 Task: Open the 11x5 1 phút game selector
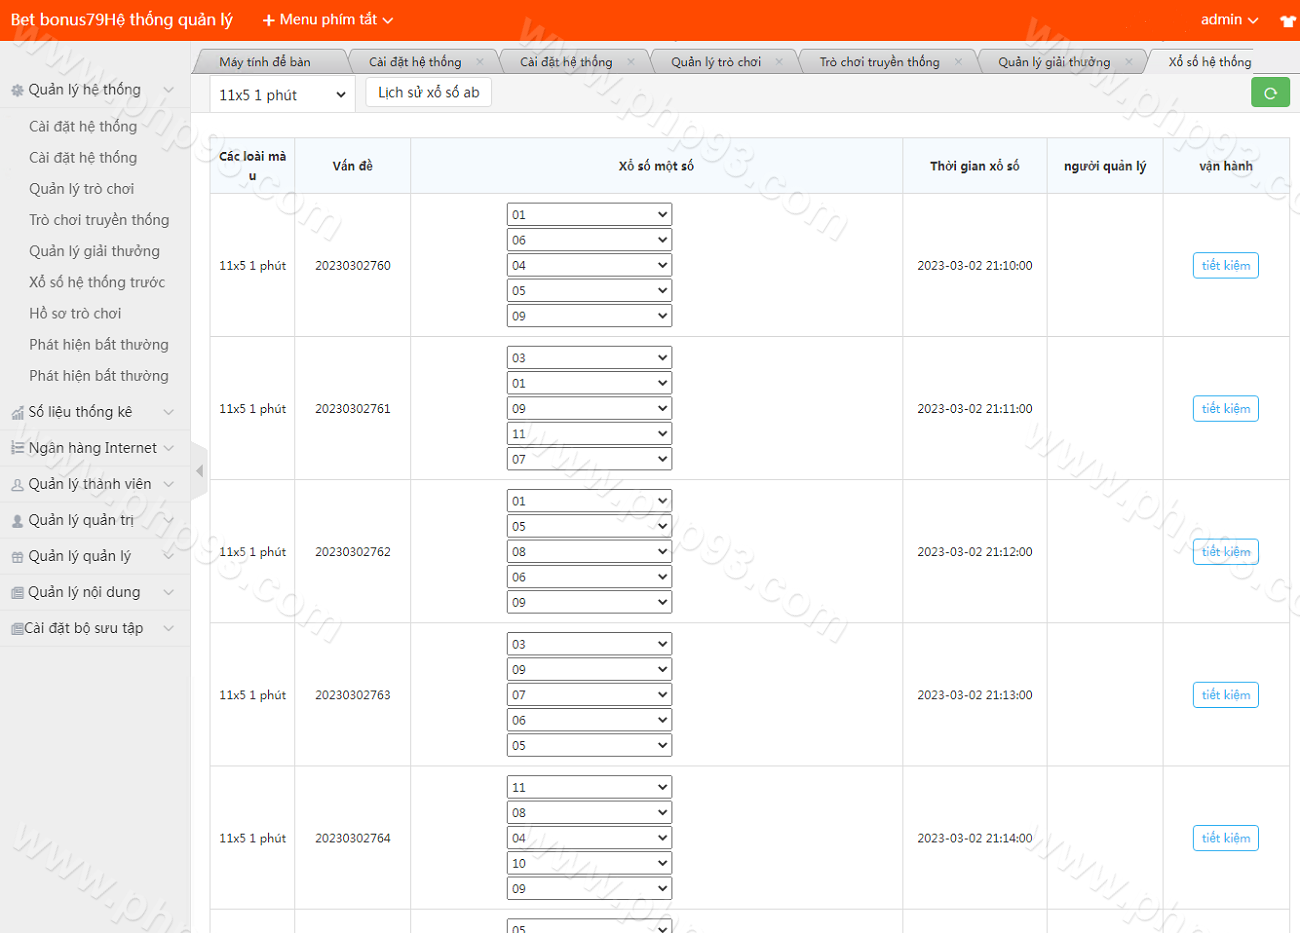click(x=282, y=95)
